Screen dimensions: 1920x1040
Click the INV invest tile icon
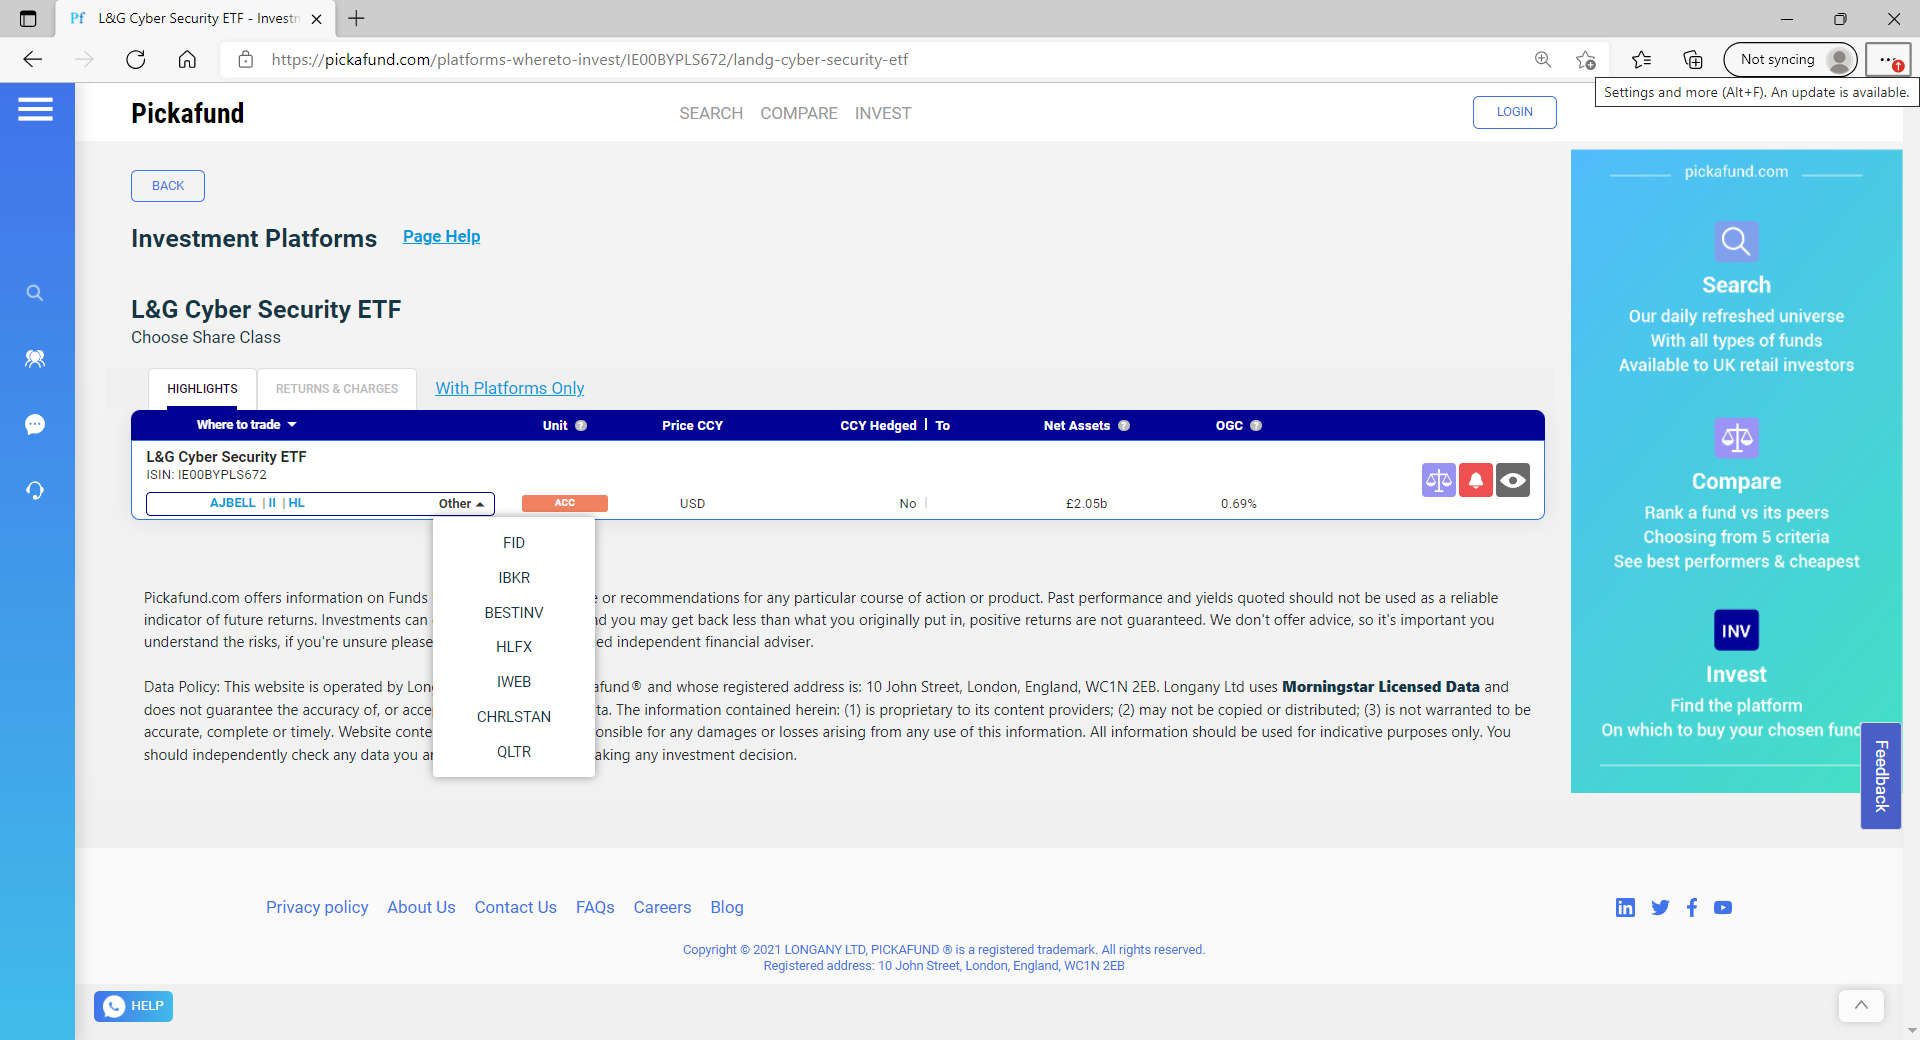click(1736, 631)
